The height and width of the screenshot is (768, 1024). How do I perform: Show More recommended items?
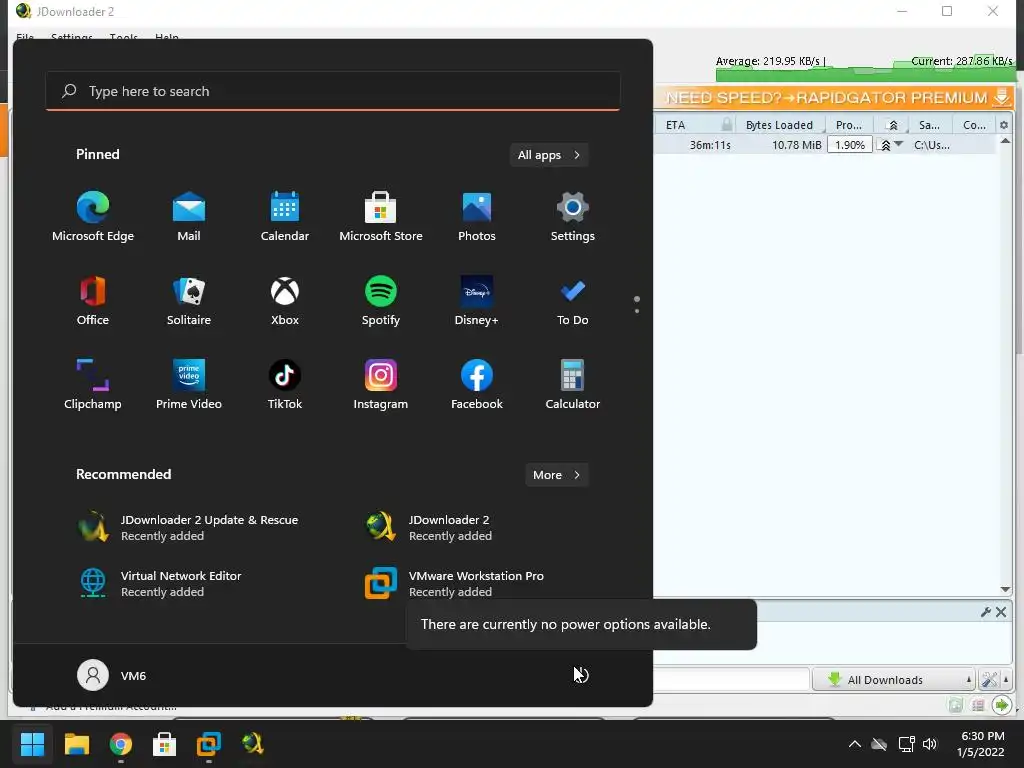pyautogui.click(x=556, y=475)
